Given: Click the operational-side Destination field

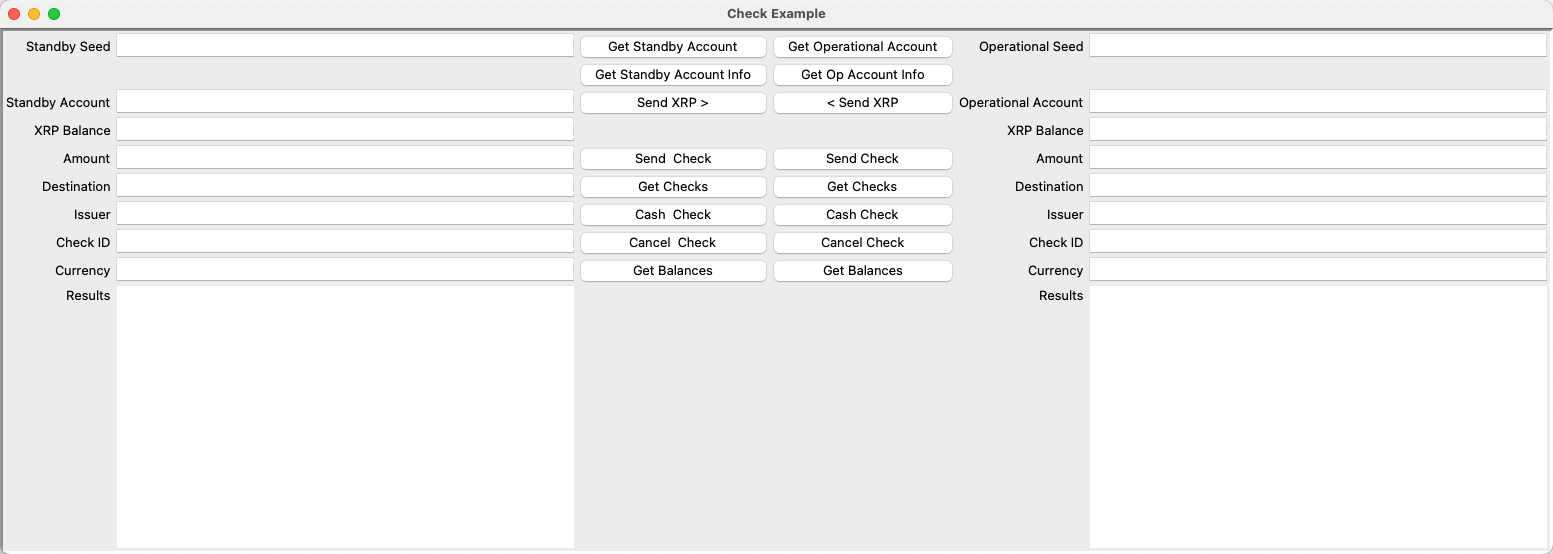Looking at the screenshot, I should click(1317, 186).
